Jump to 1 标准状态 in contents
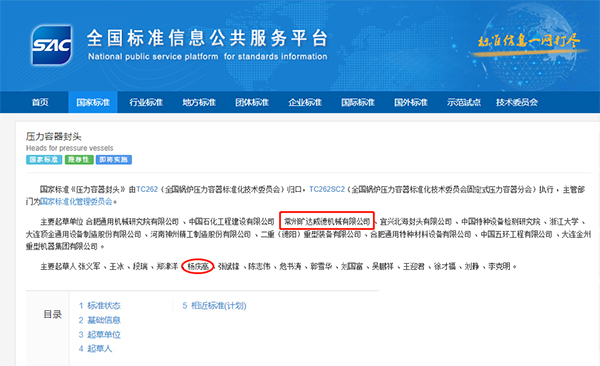The height and width of the screenshot is (366, 600). point(100,306)
